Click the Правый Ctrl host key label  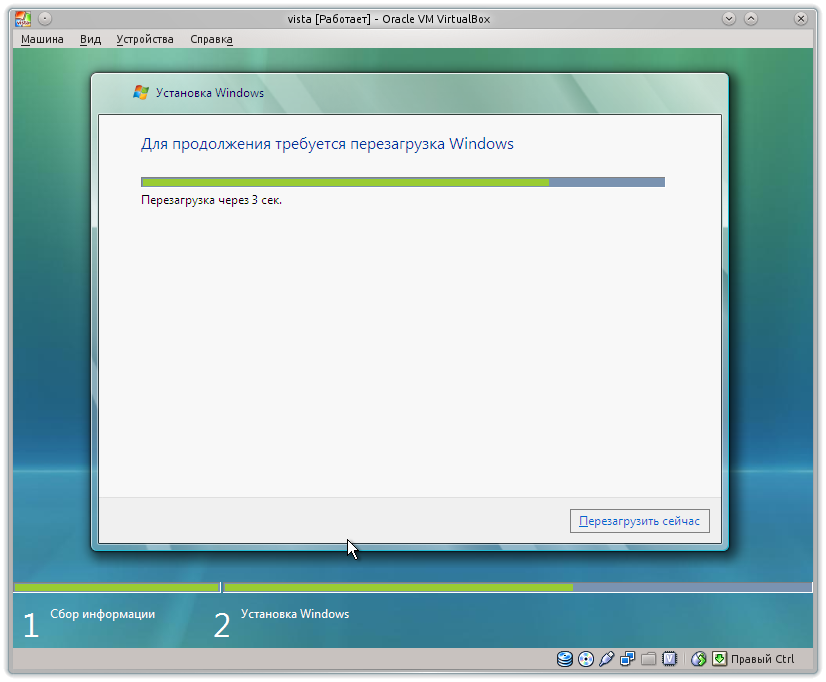[x=762, y=659]
